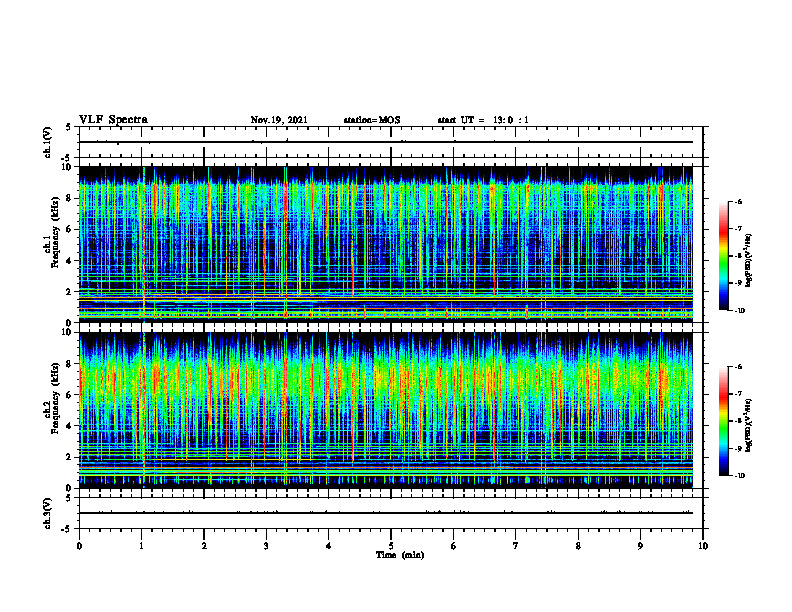The width and height of the screenshot is (792, 612).
Task: Click time axis tick label "7"
Action: [516, 546]
